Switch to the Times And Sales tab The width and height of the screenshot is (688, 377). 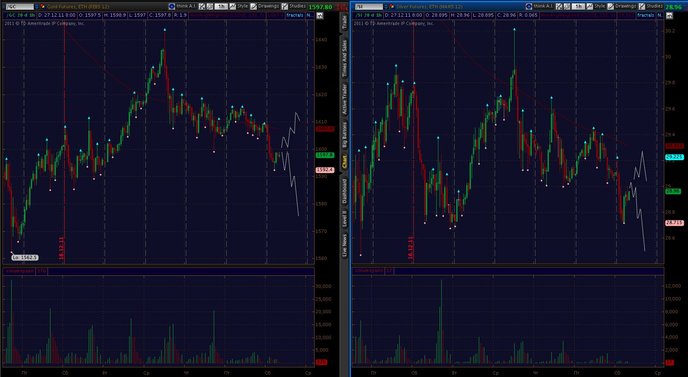(x=344, y=58)
